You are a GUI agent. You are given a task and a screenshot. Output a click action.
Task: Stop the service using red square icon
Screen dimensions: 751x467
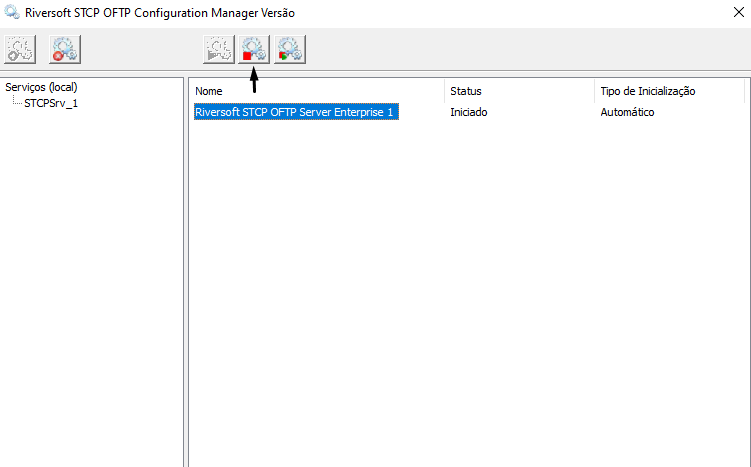[254, 49]
